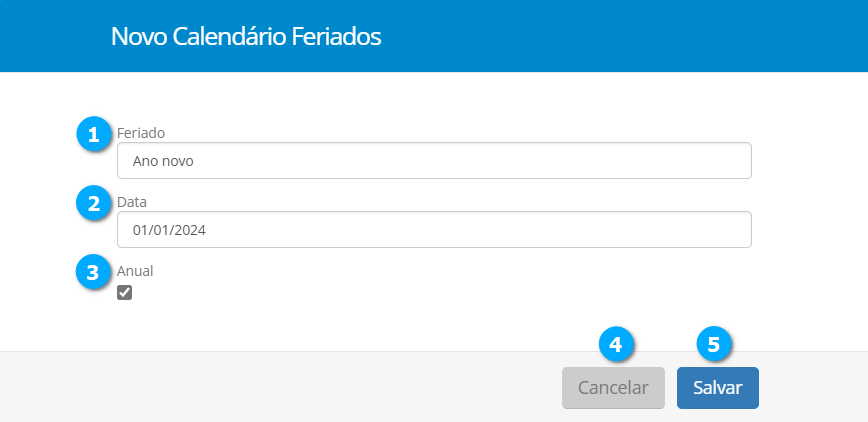Image resolution: width=868 pixels, height=422 pixels.
Task: Click the number 1 annotation badge
Action: [94, 134]
